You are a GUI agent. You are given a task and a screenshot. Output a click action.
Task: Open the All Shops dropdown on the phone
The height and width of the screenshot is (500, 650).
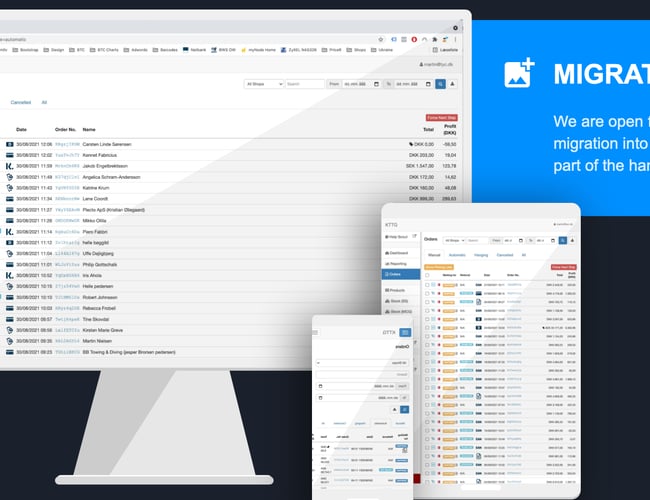(362, 363)
